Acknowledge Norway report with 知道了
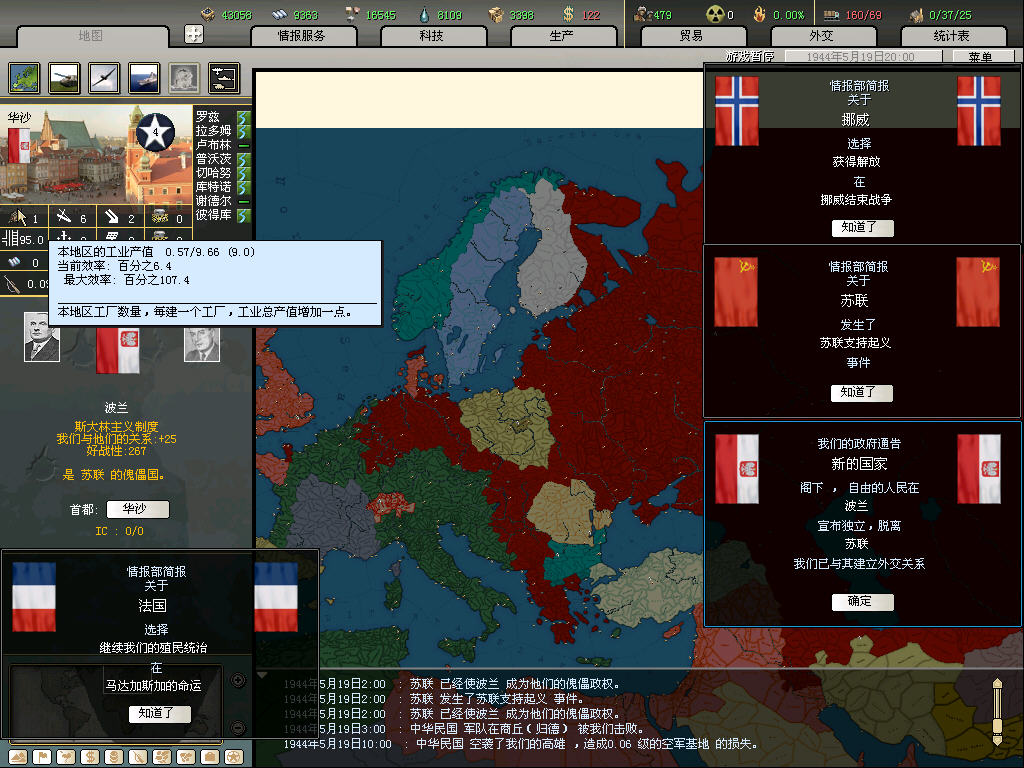The image size is (1024, 768). 862,227
